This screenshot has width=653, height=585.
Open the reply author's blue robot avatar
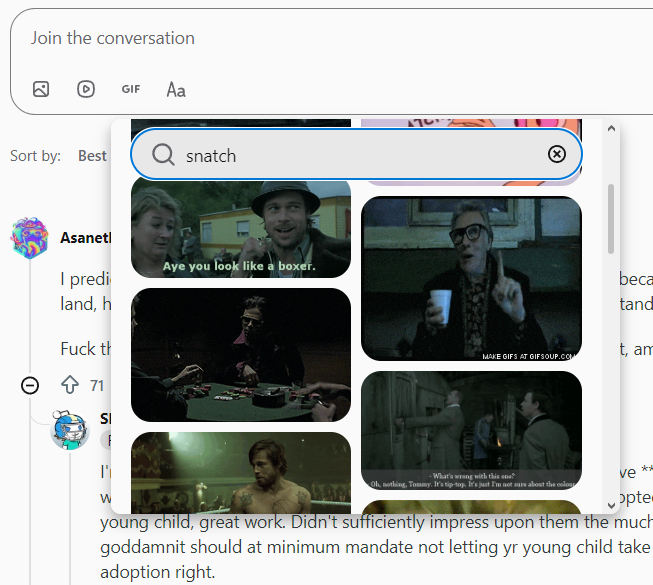pyautogui.click(x=70, y=430)
